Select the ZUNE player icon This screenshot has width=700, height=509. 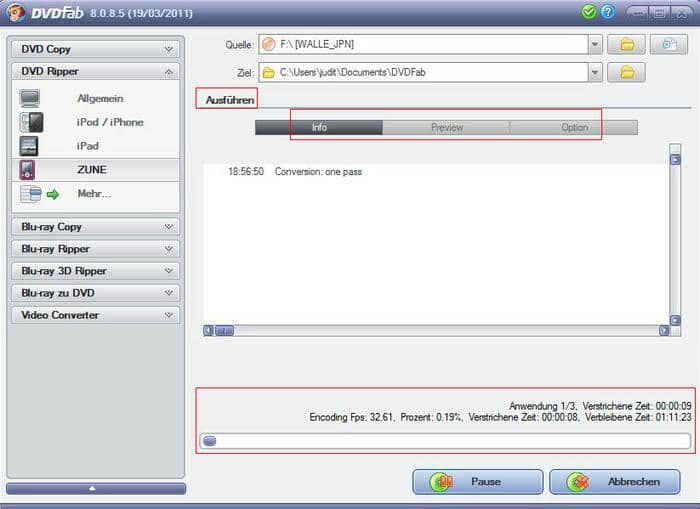point(27,170)
